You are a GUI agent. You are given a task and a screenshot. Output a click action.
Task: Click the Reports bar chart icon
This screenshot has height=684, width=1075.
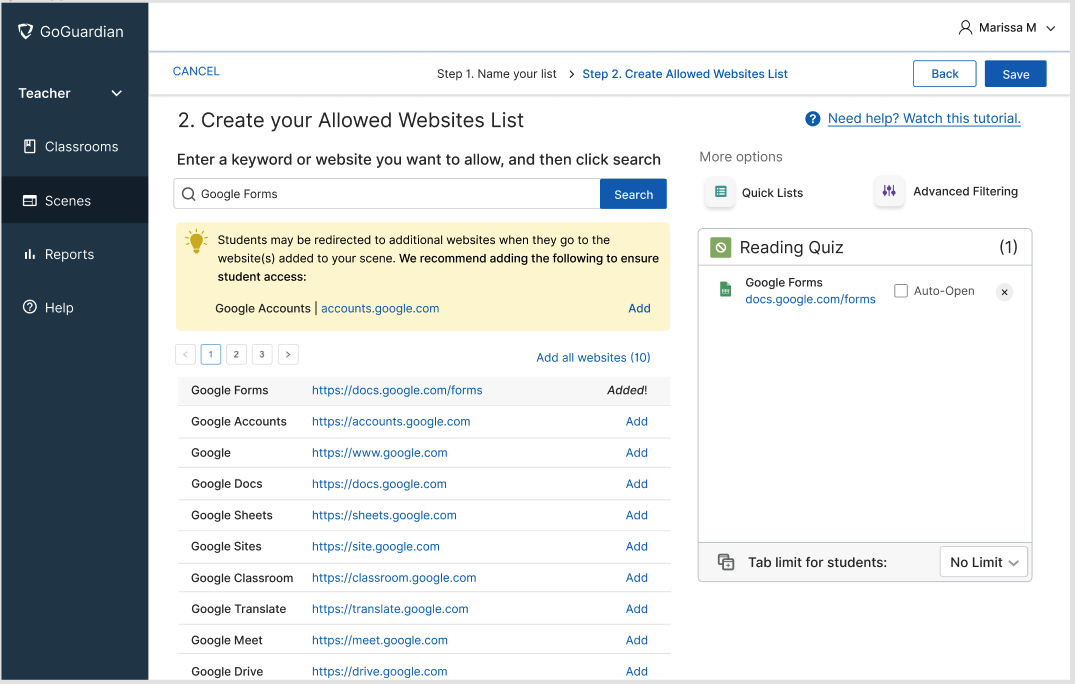click(29, 254)
